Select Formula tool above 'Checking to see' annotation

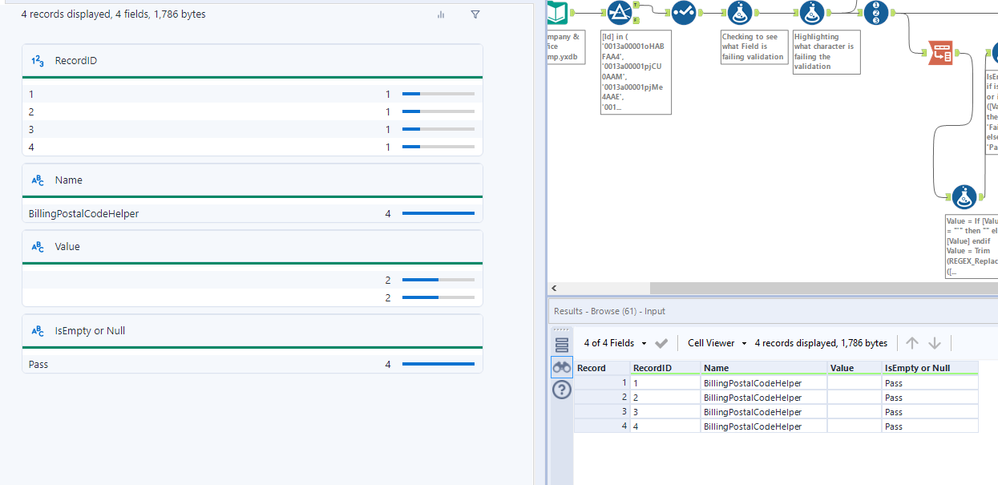click(x=740, y=12)
